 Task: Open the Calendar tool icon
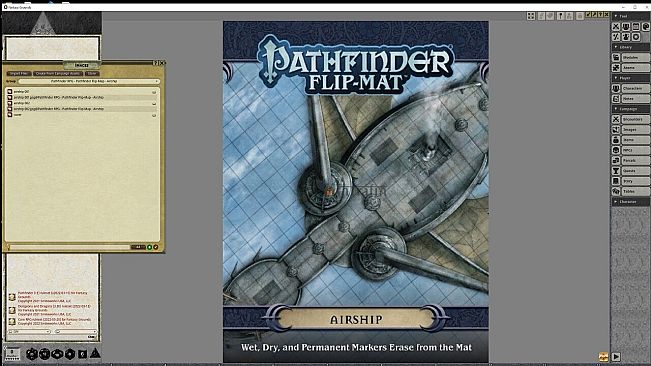pyautogui.click(x=636, y=27)
